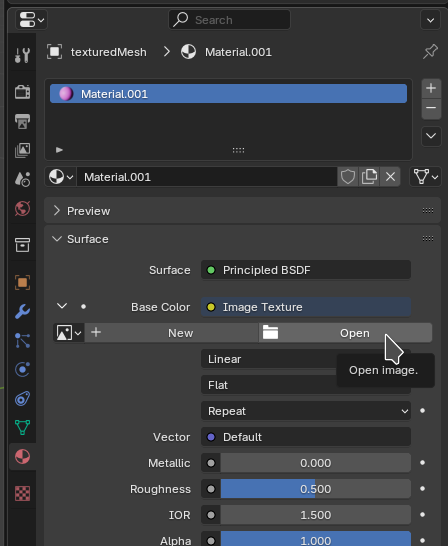Click the properties Search field
Image resolution: width=448 pixels, height=546 pixels.
click(229, 20)
